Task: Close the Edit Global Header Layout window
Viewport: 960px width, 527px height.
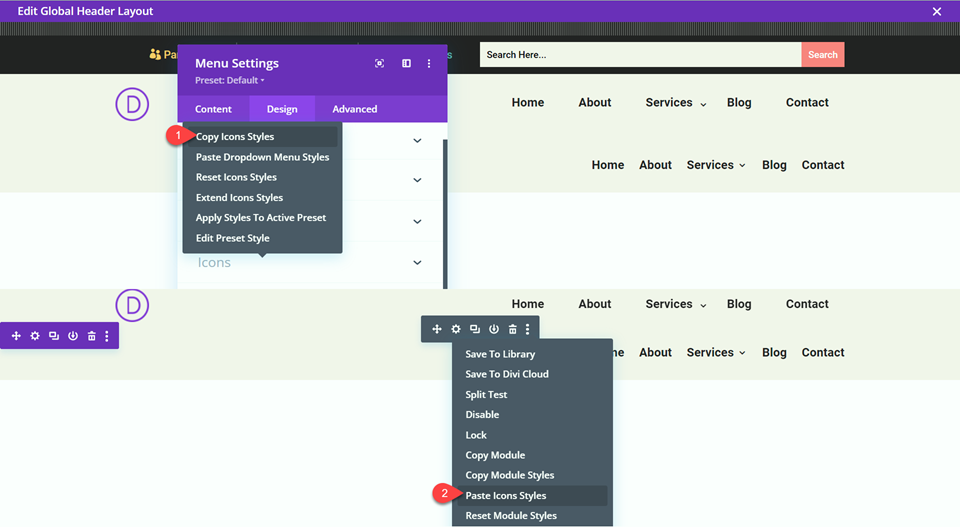Action: [x=937, y=12]
